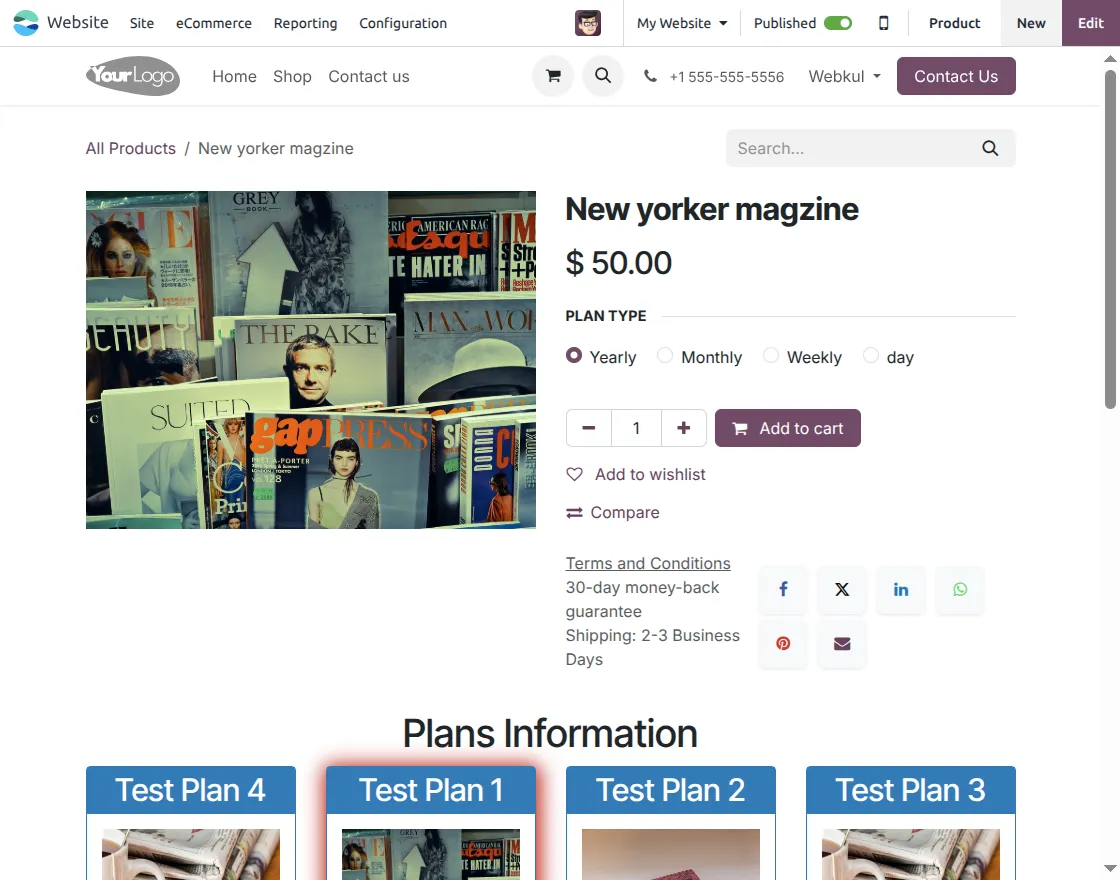Click the search magnifier in the navbar
This screenshot has height=880, width=1120.
tap(603, 76)
